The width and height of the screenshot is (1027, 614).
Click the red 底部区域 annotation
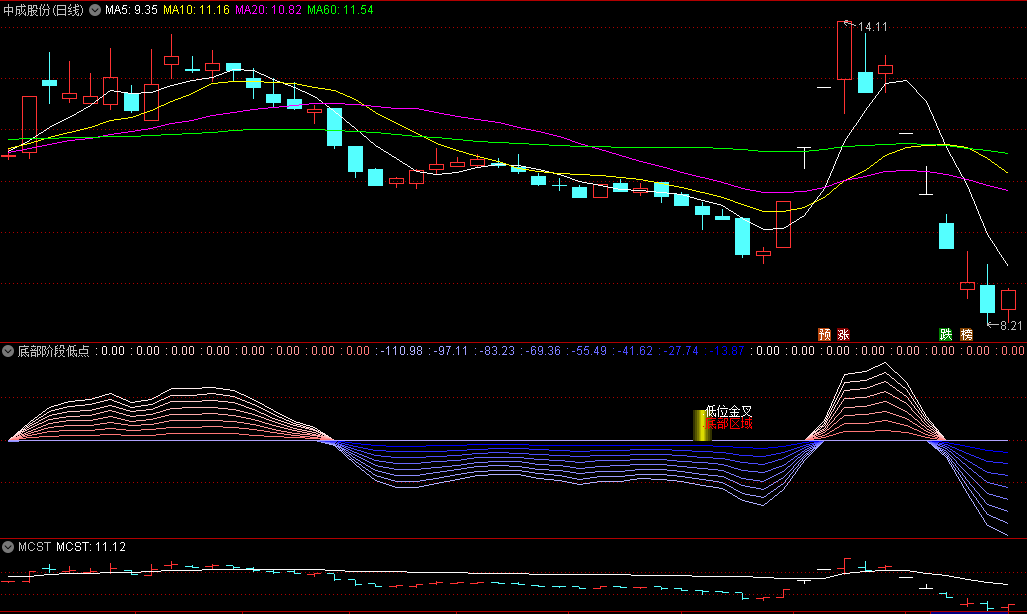click(x=729, y=424)
